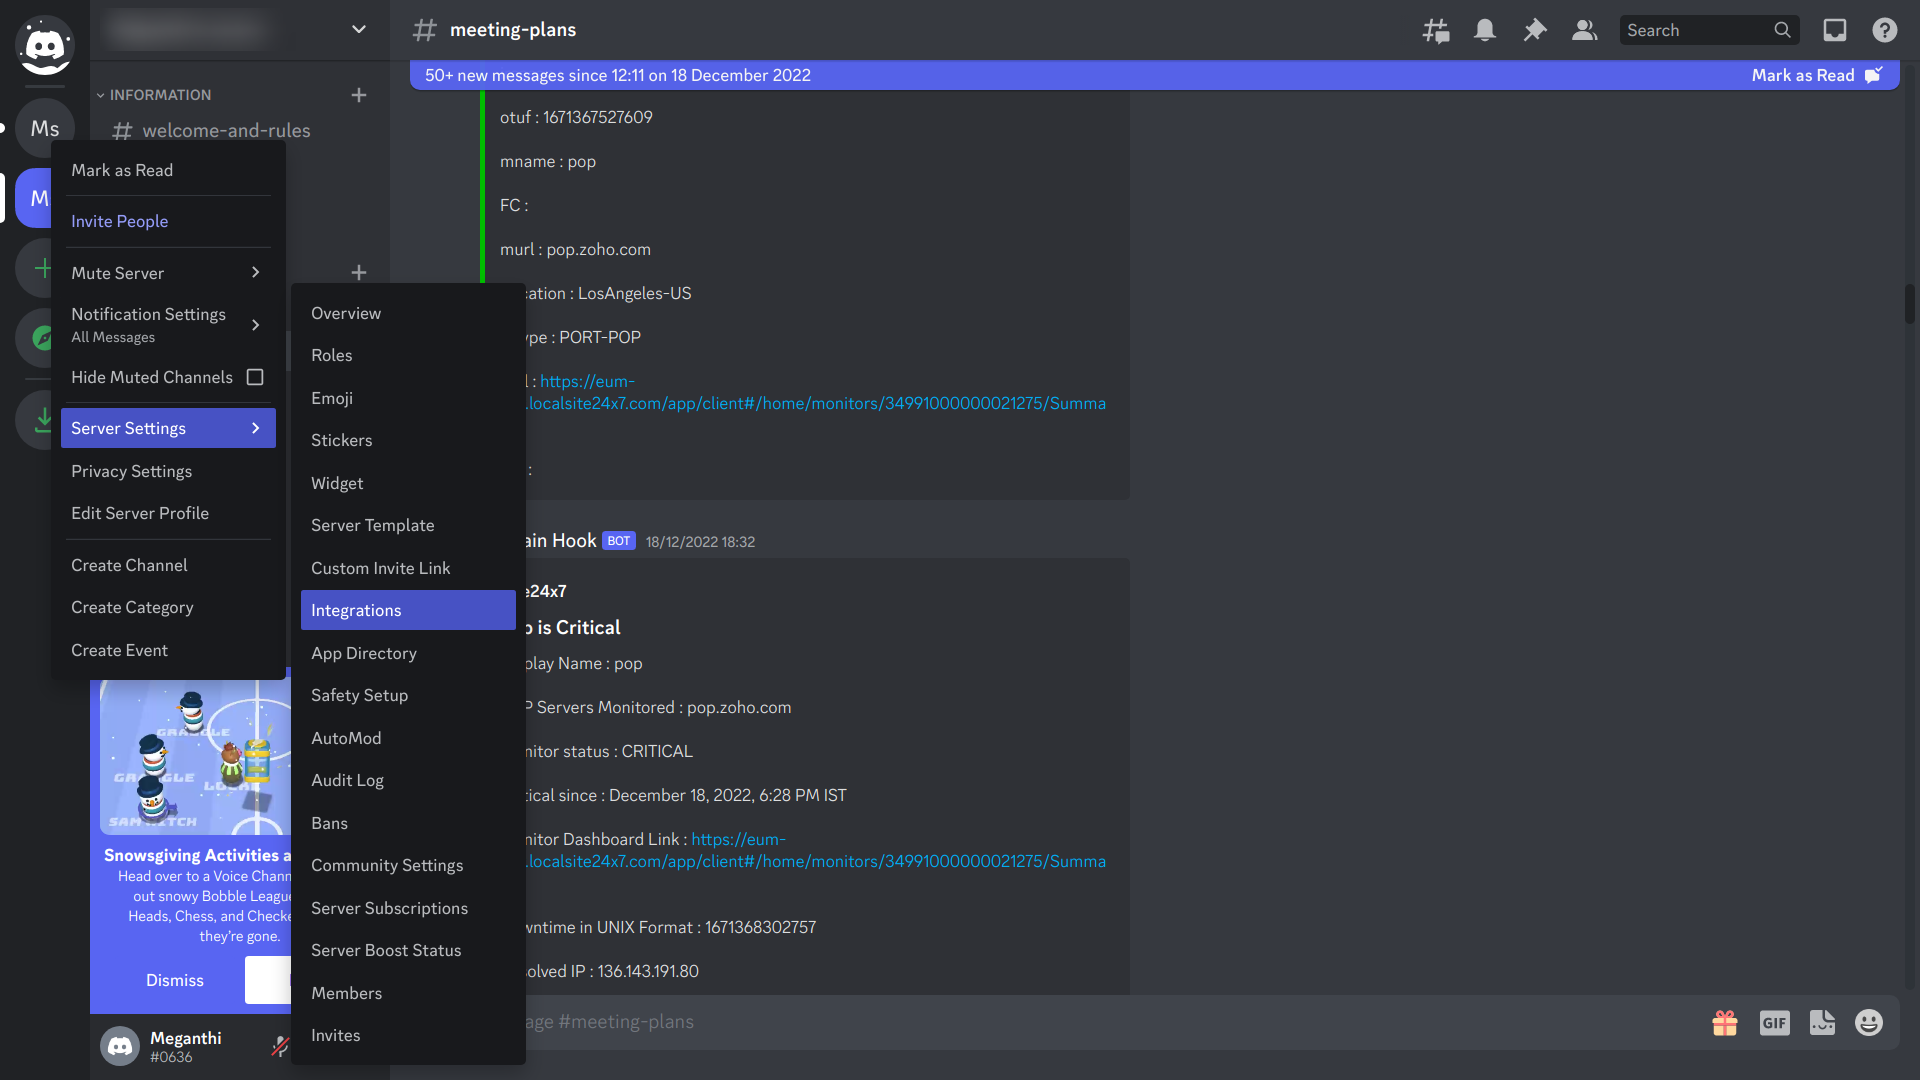This screenshot has width=1920, height=1080.
Task: Open the Discord inbox
Action: (1834, 30)
